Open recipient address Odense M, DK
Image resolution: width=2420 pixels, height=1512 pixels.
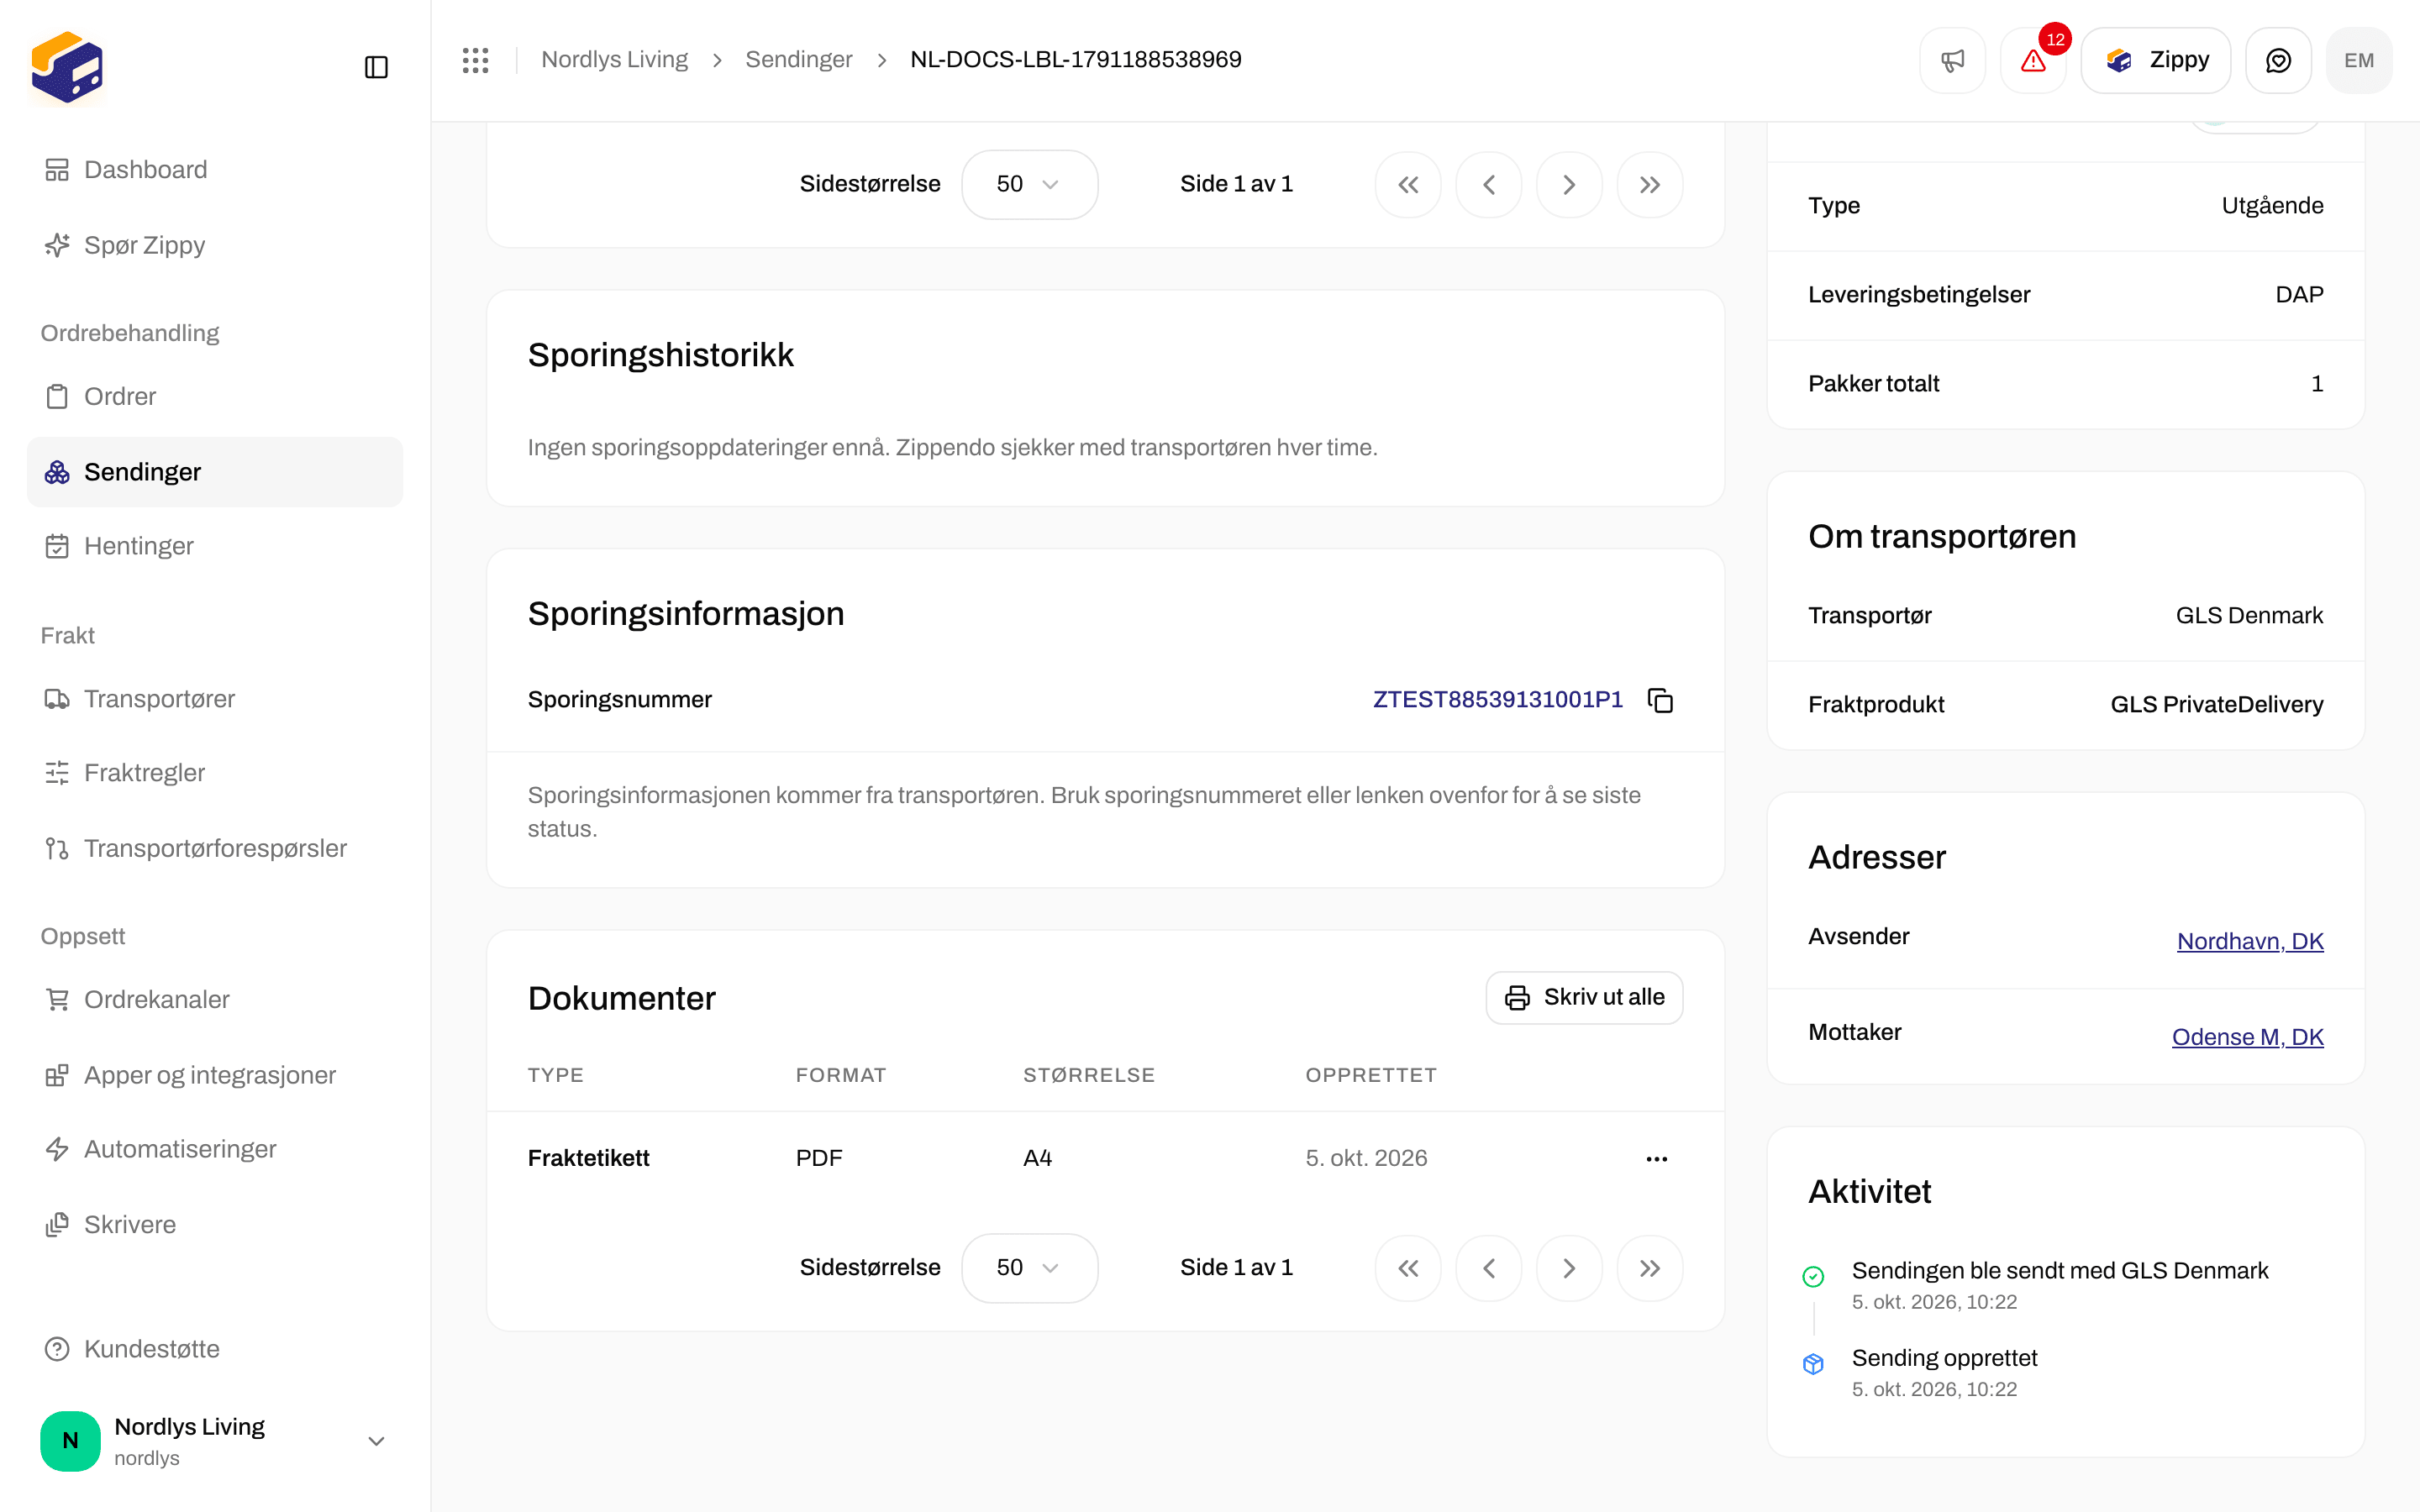pos(2247,1037)
